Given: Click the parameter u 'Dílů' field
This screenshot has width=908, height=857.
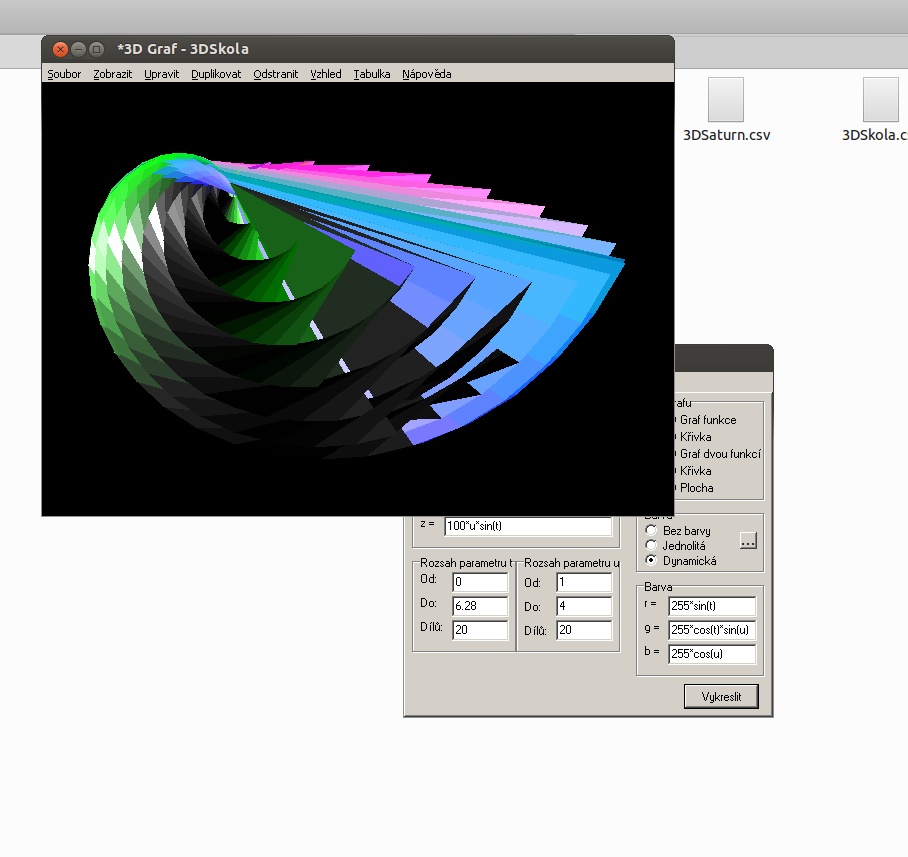Looking at the screenshot, I should coord(584,631).
